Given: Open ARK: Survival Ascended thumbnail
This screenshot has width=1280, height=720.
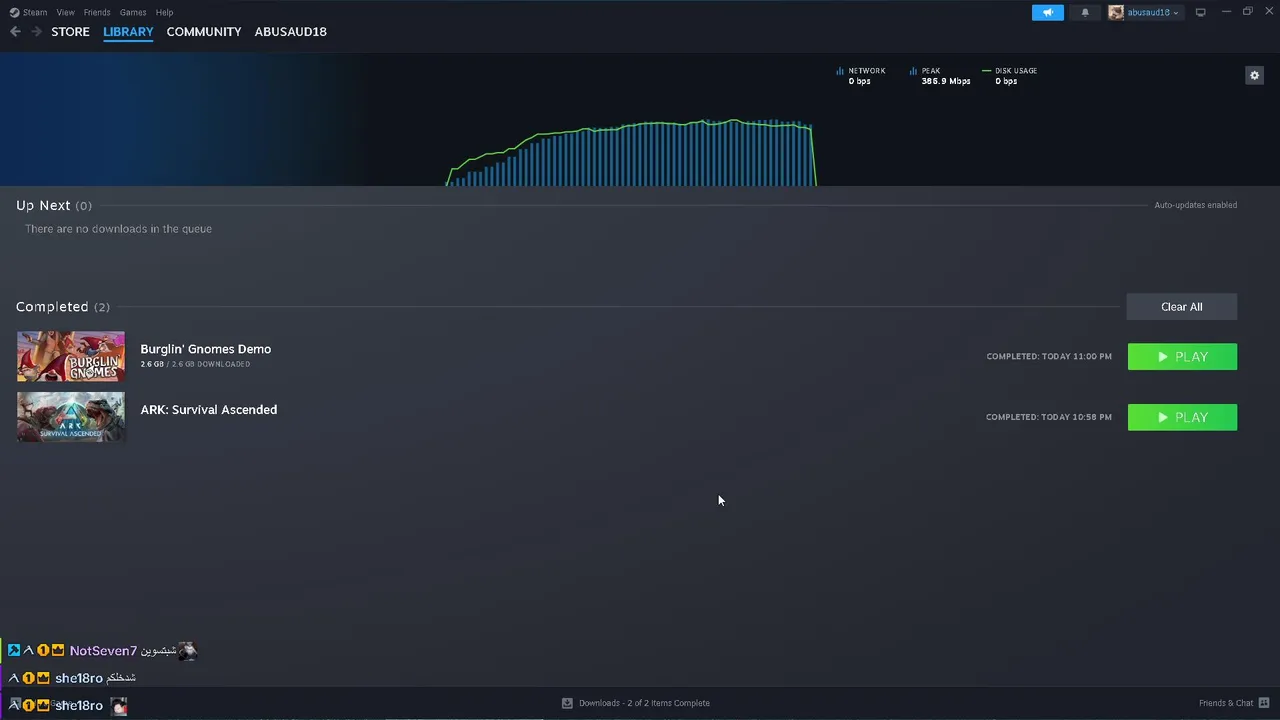Looking at the screenshot, I should pos(71,417).
